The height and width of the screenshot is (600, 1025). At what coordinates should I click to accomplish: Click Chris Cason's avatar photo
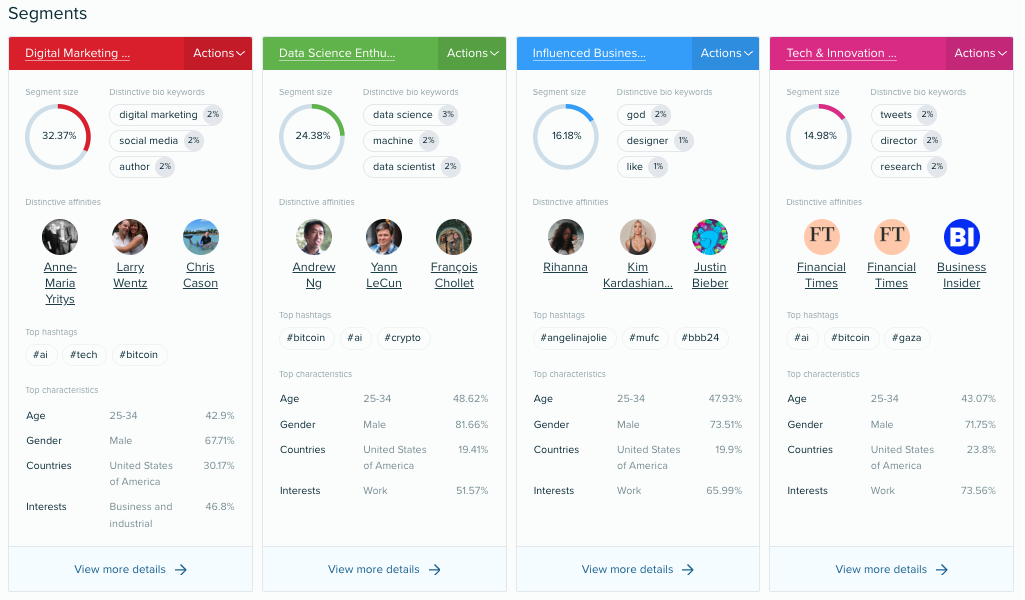[x=200, y=236]
